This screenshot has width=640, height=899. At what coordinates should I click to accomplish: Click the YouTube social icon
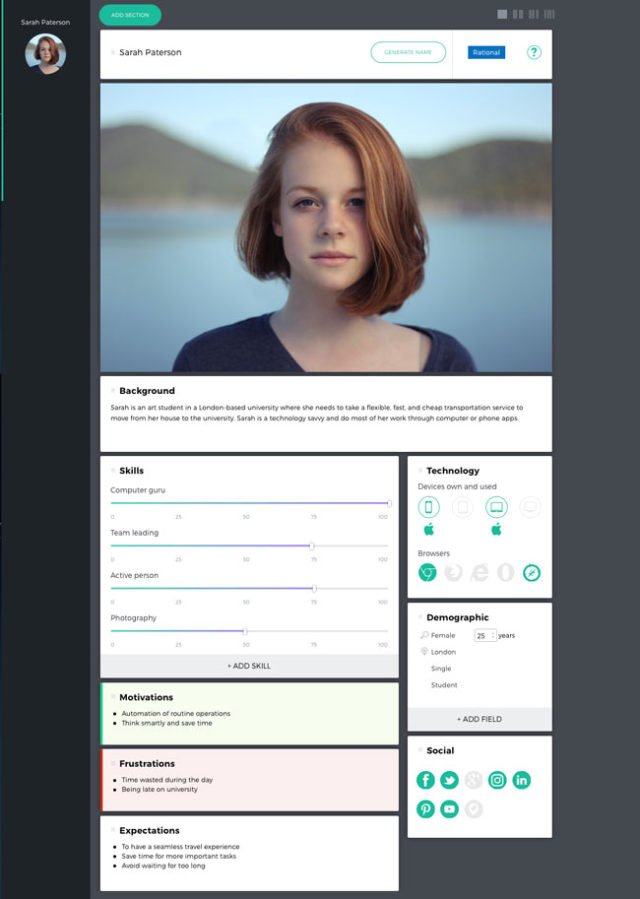450,809
